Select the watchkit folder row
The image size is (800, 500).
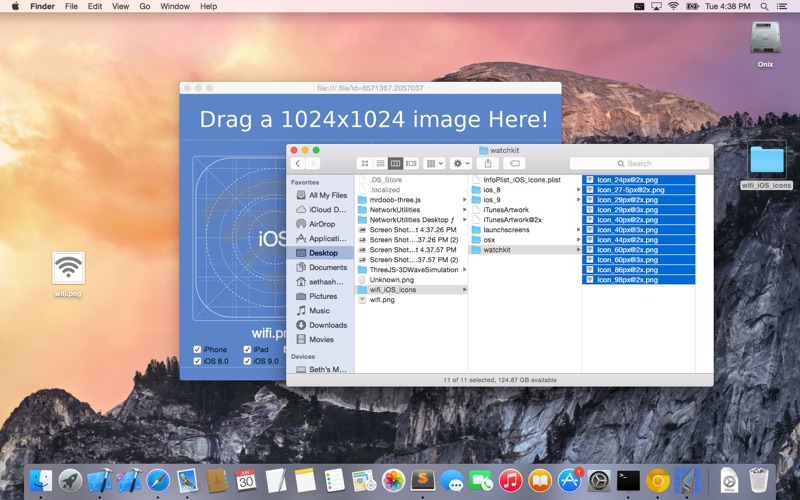525,249
